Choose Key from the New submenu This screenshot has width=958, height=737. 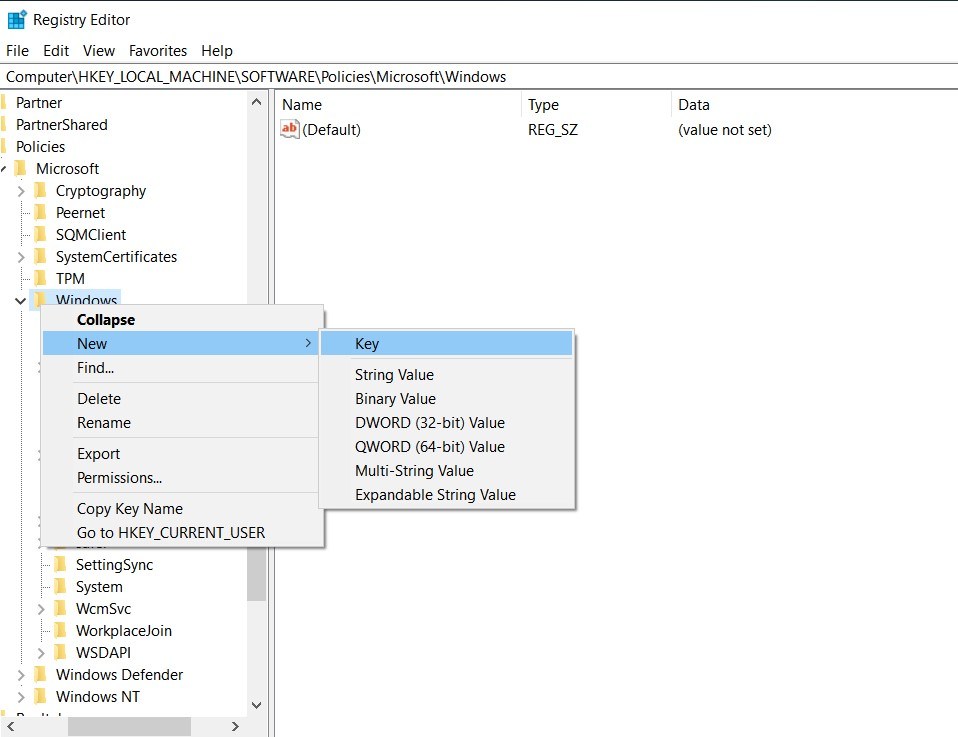tap(367, 344)
